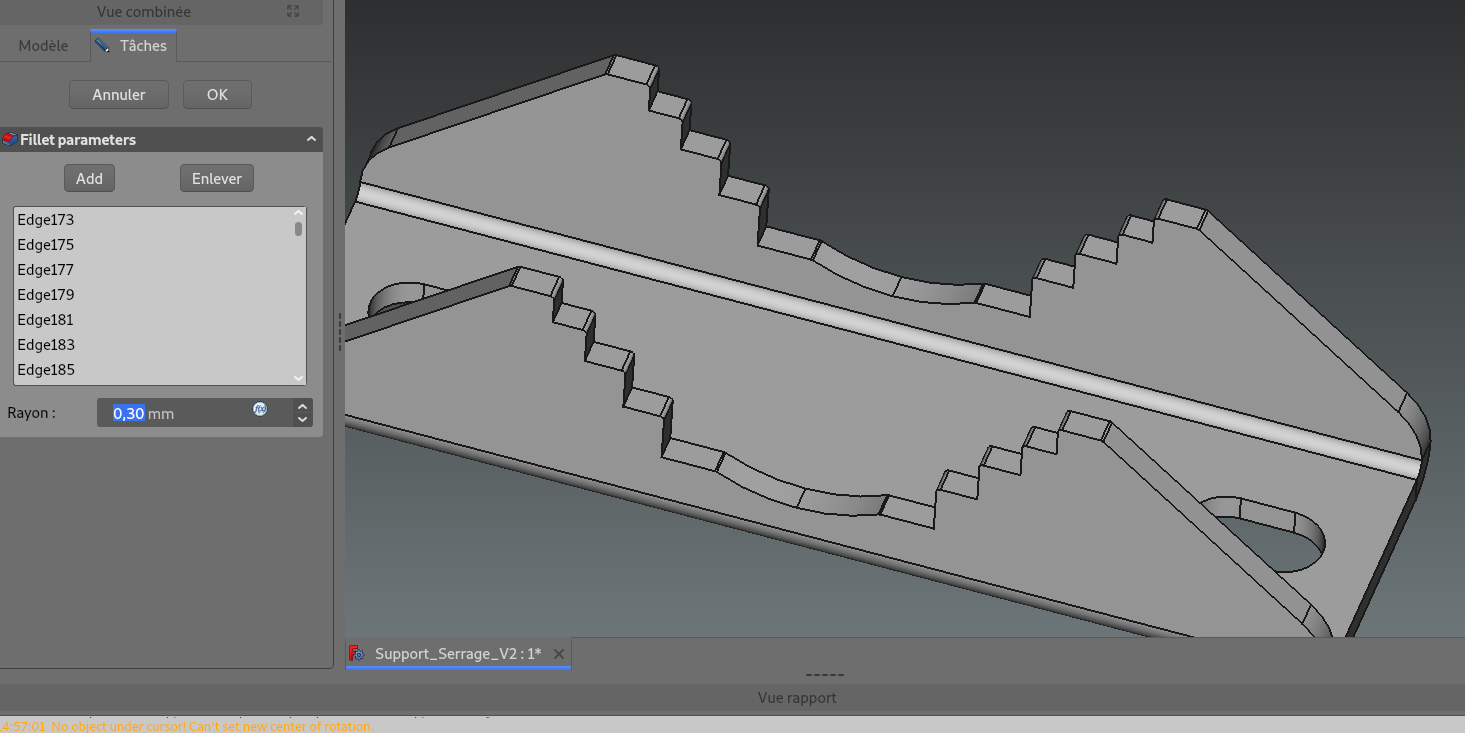The height and width of the screenshot is (733, 1465).
Task: Select Edge173 in the edge list
Action: tap(46, 220)
